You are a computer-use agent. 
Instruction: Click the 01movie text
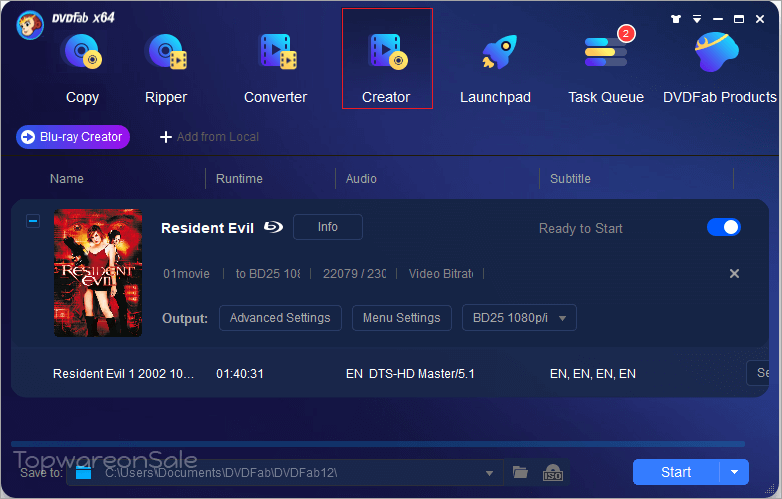pos(187,274)
